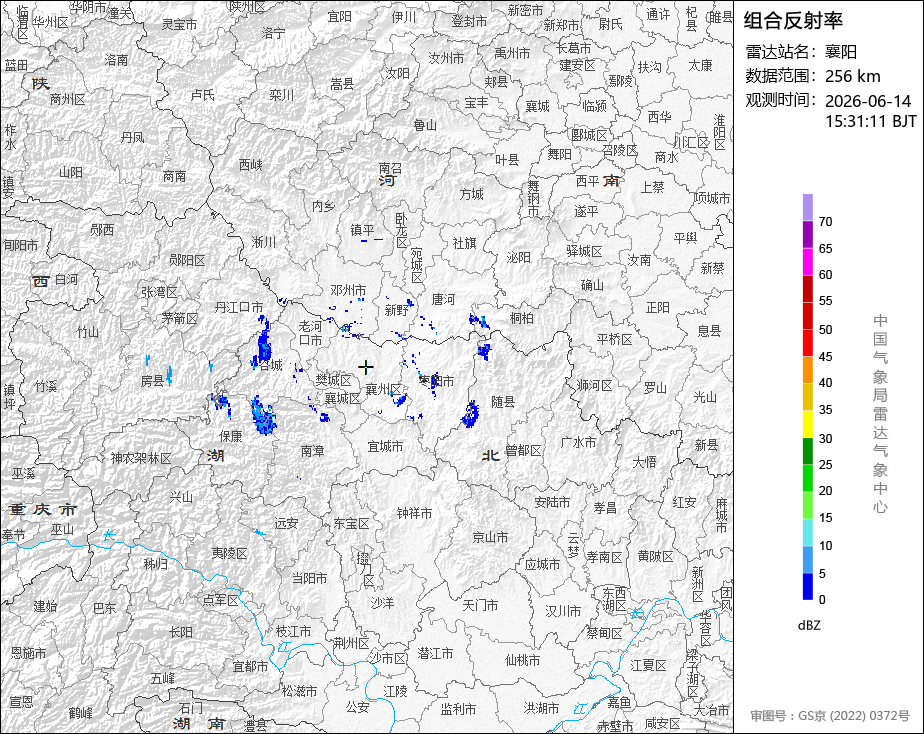Click the 曾都区 map label
This screenshot has height=734, width=924.
point(523,451)
